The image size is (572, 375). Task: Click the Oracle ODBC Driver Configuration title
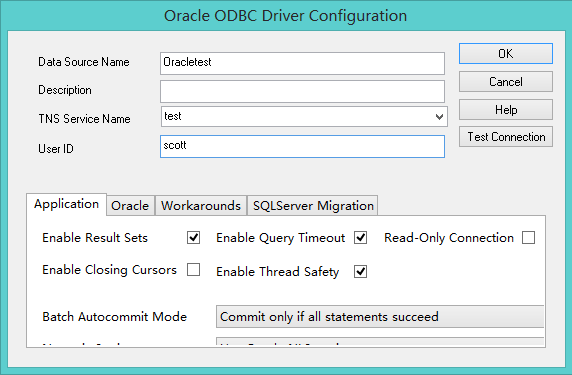(x=285, y=16)
